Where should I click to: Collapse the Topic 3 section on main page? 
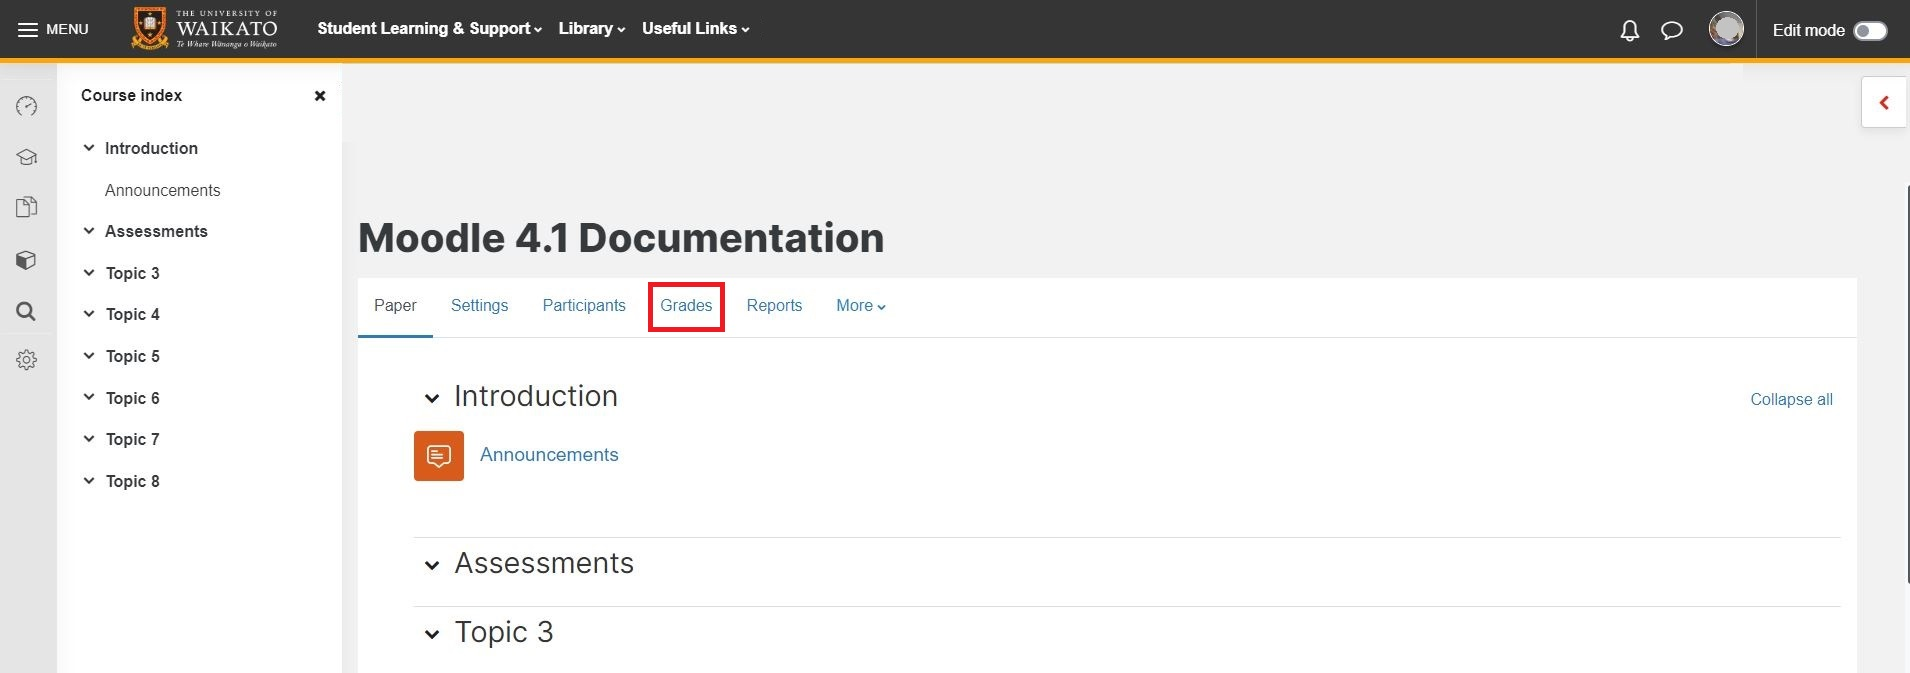432,635
